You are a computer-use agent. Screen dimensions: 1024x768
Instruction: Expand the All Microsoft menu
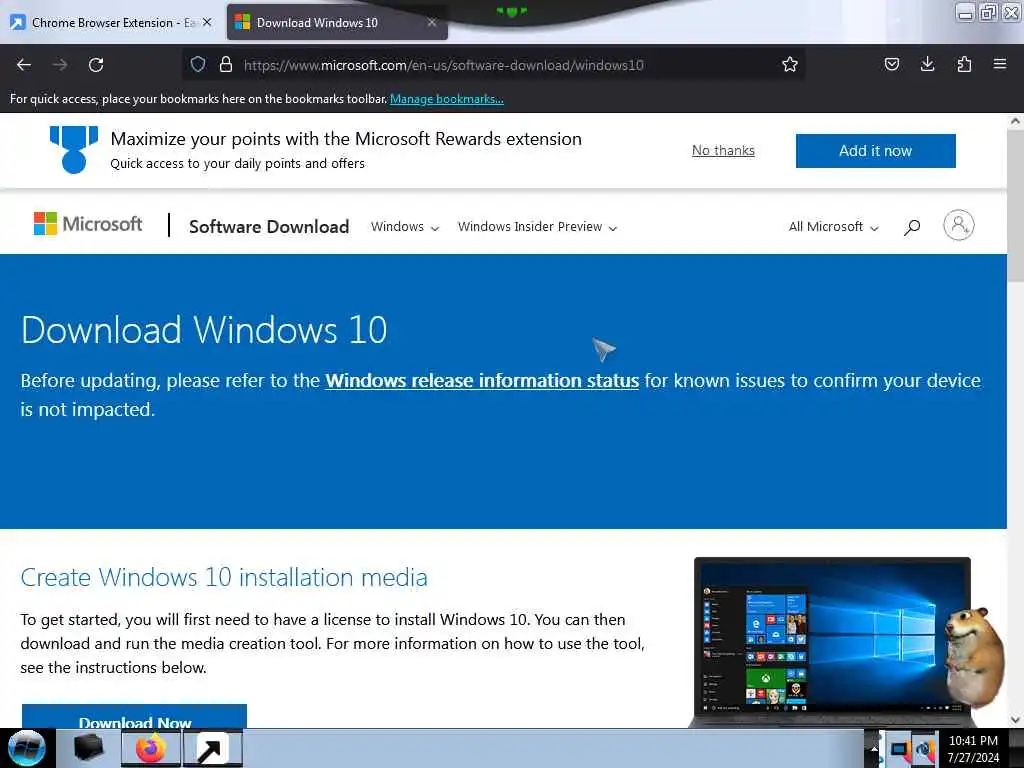click(x=833, y=227)
